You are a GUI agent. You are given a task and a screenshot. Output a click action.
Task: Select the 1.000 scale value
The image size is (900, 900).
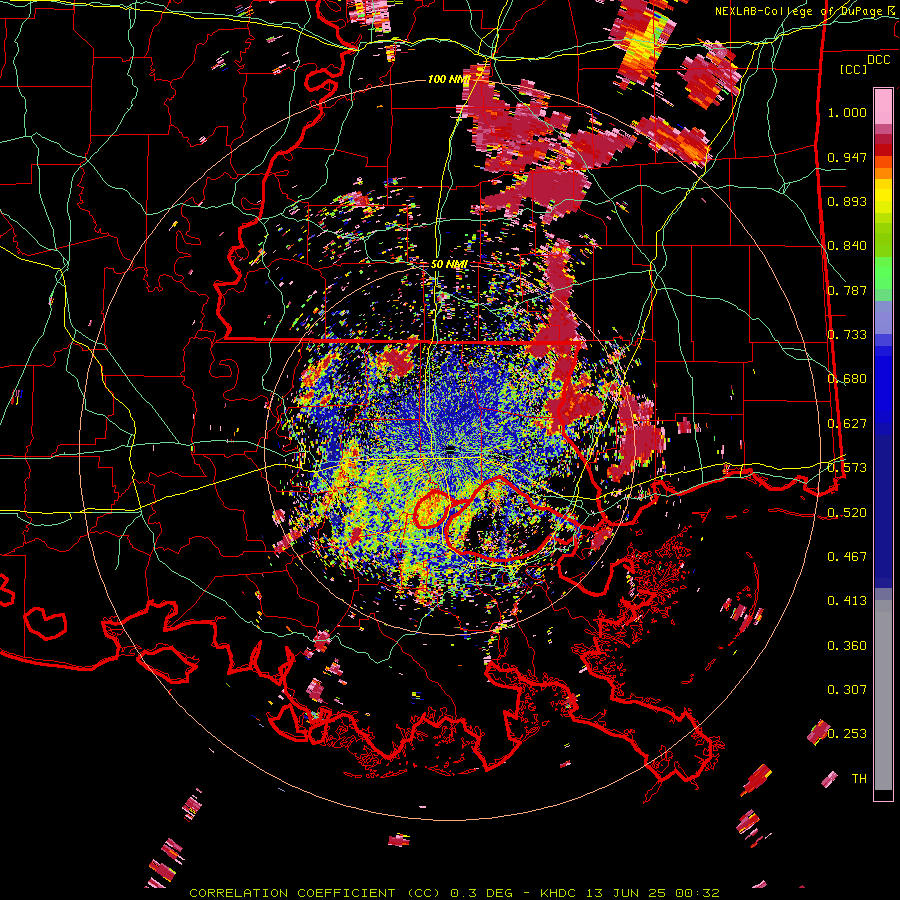847,112
